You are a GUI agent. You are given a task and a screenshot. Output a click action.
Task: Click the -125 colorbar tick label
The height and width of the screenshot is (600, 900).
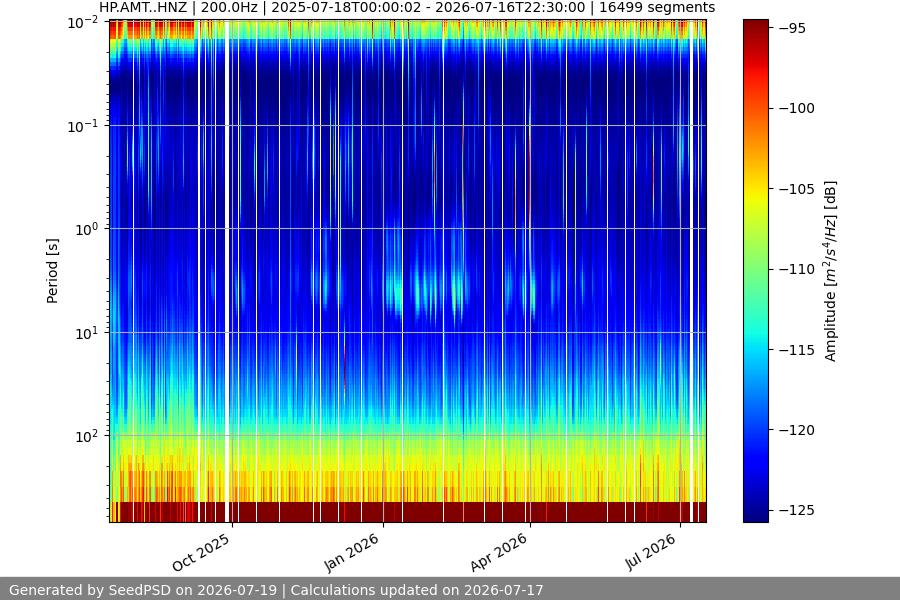pos(796,510)
